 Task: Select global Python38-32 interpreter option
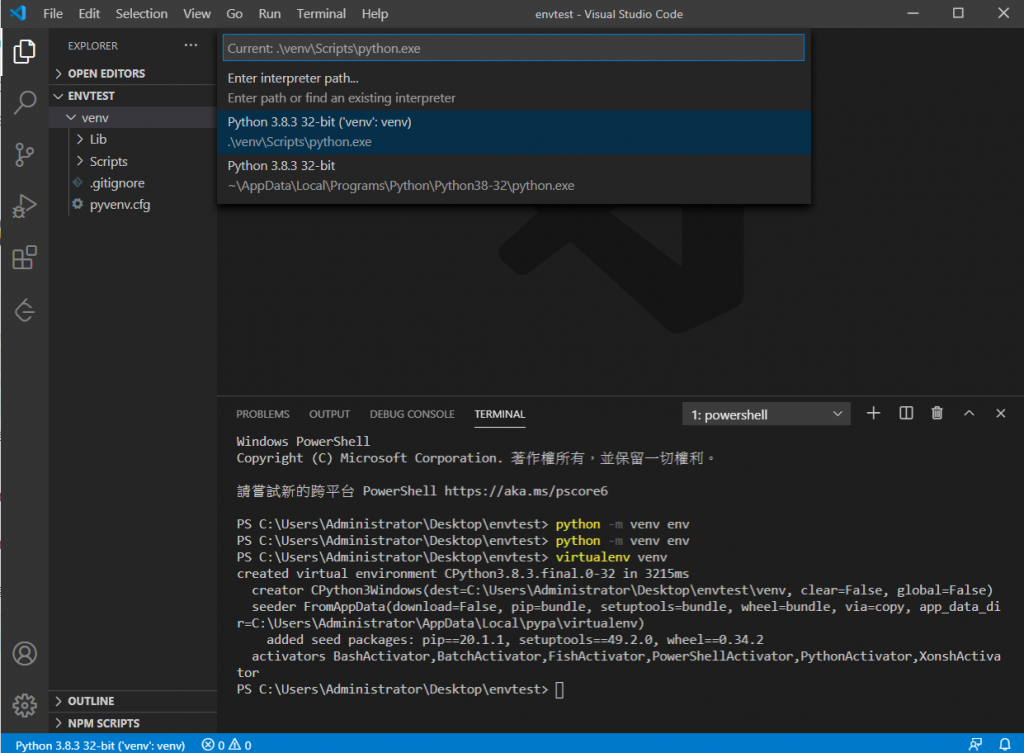pyautogui.click(x=514, y=176)
